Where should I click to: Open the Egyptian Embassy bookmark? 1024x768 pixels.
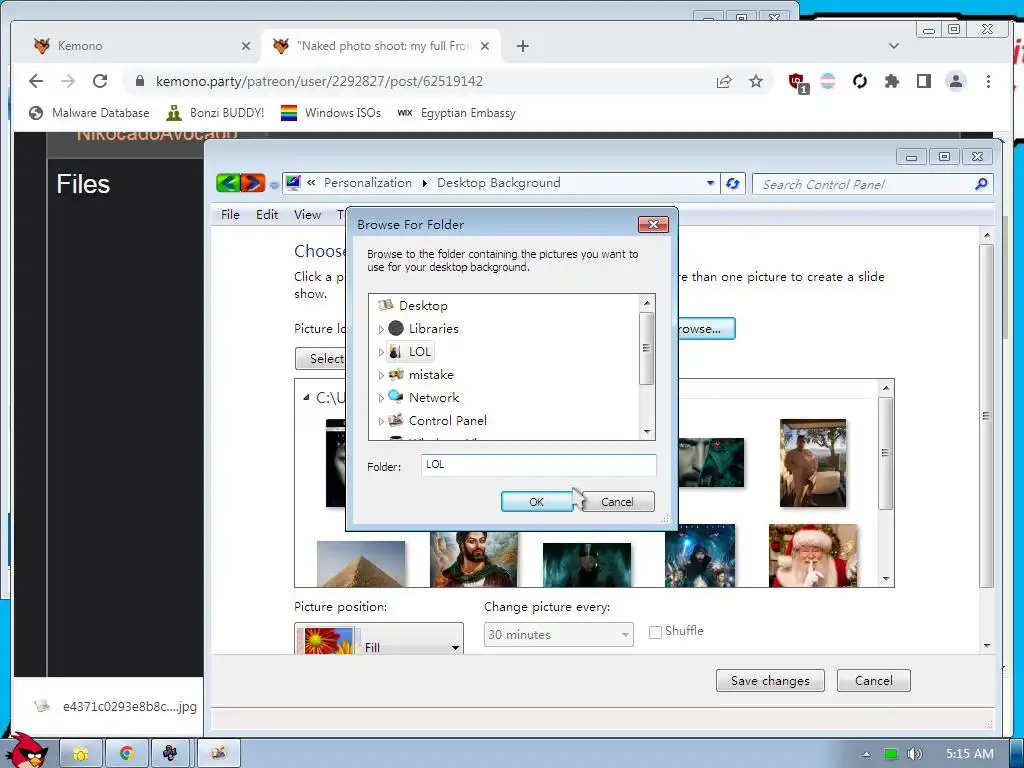click(x=456, y=113)
